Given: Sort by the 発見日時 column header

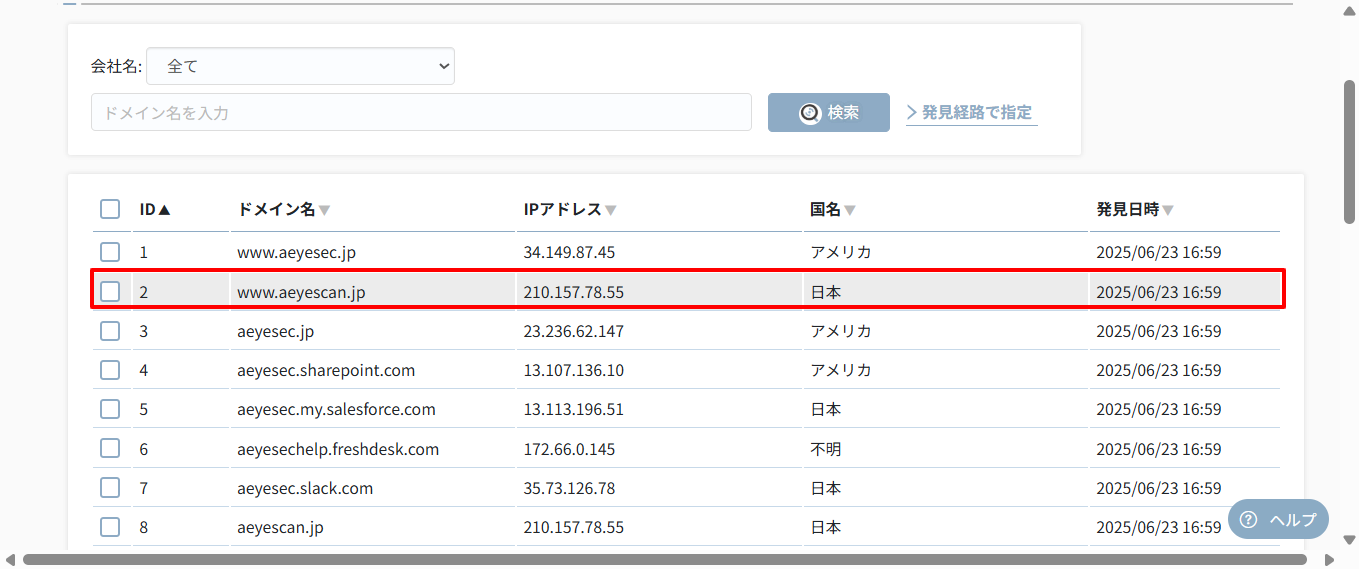Looking at the screenshot, I should (1135, 209).
